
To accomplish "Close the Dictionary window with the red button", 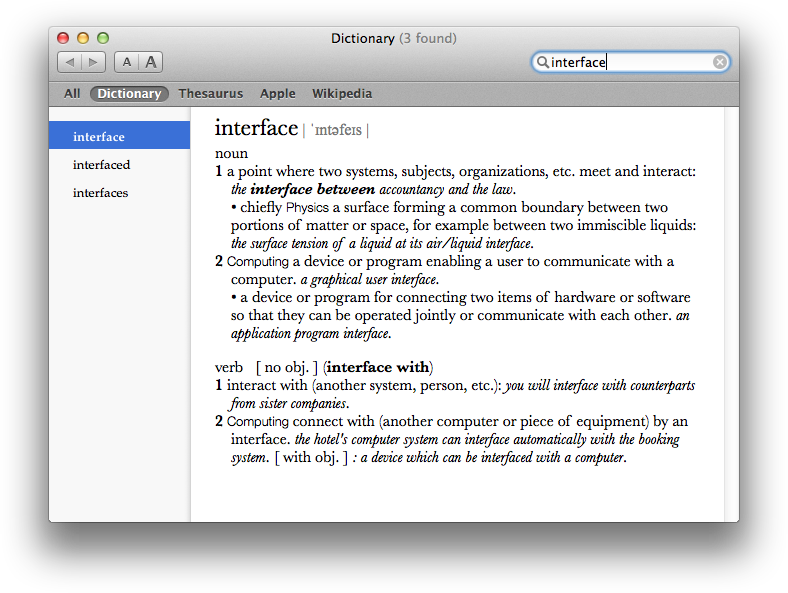I will 63,38.
